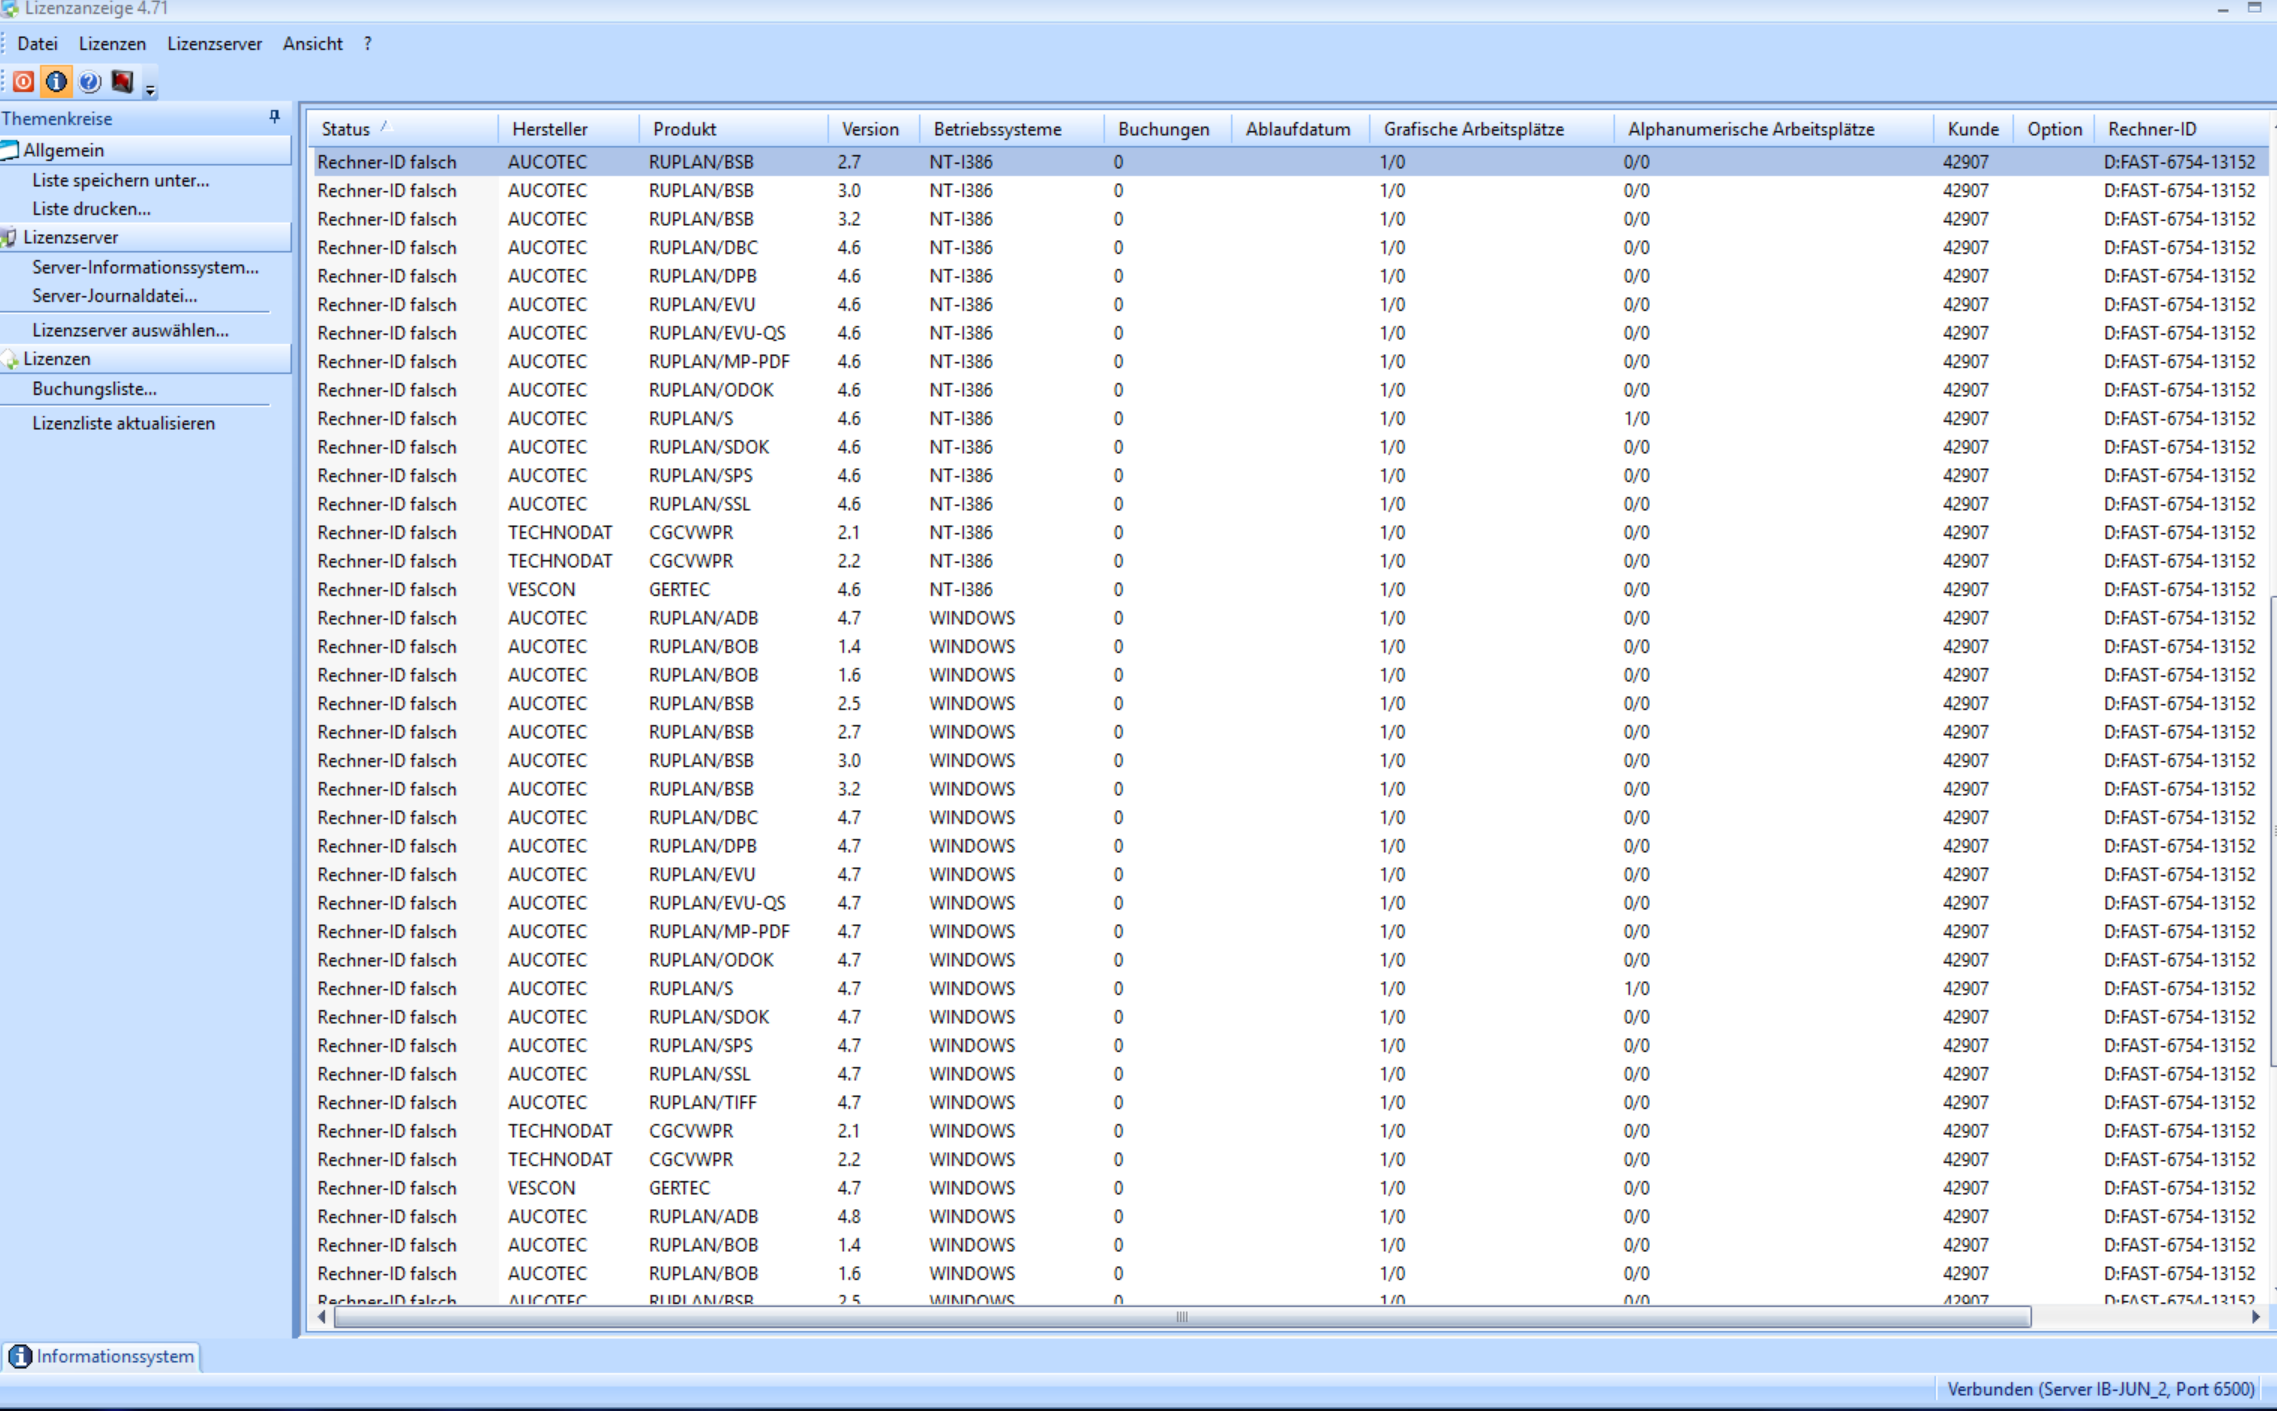Open the Ansicht menu

tap(312, 43)
